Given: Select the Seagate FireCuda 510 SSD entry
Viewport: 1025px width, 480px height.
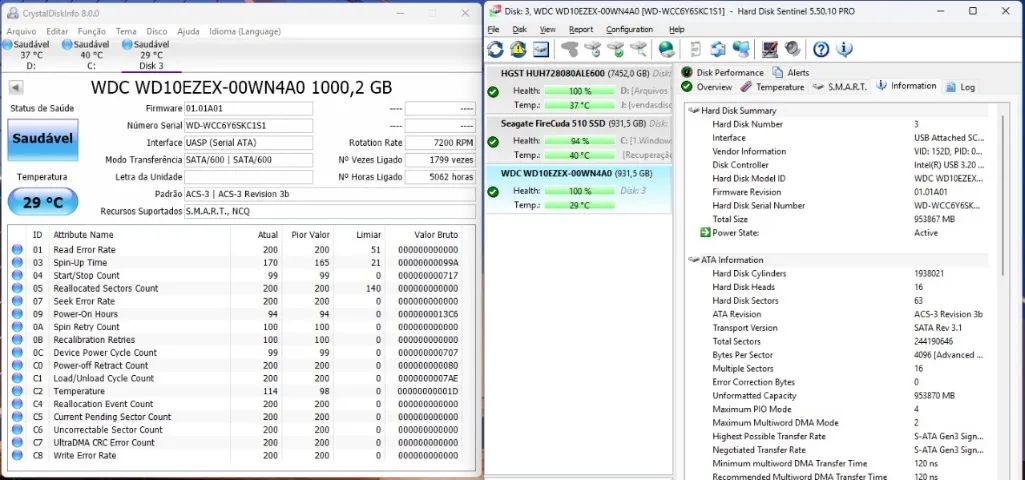Looking at the screenshot, I should click(x=579, y=139).
